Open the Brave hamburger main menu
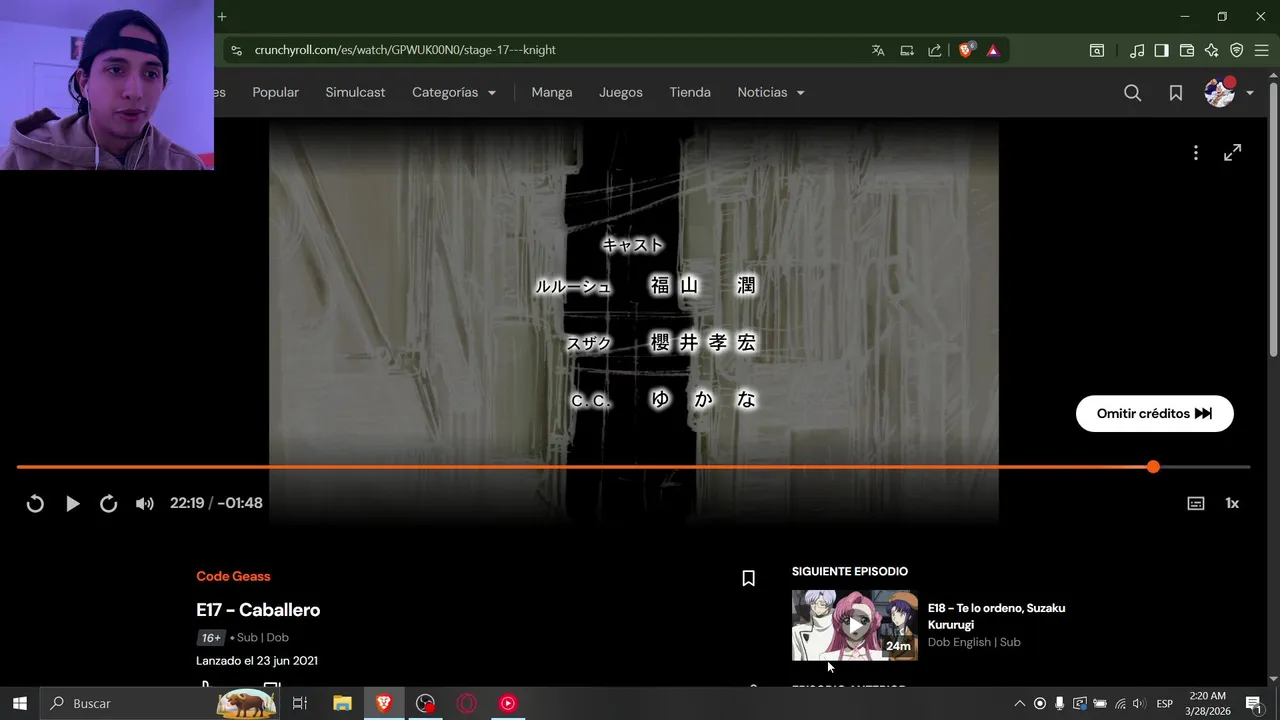Viewport: 1280px width, 720px height. (1262, 50)
